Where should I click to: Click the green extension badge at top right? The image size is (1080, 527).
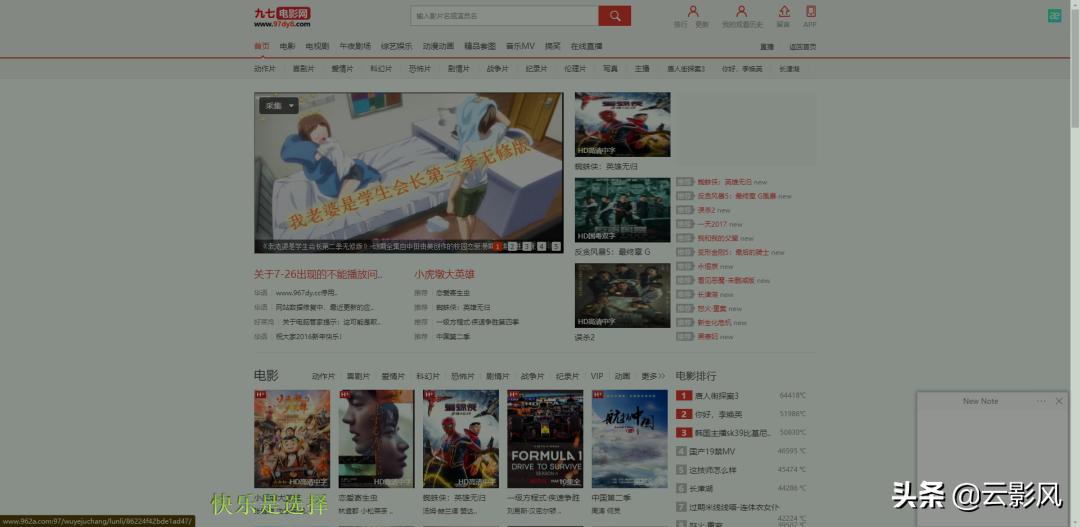(1055, 16)
